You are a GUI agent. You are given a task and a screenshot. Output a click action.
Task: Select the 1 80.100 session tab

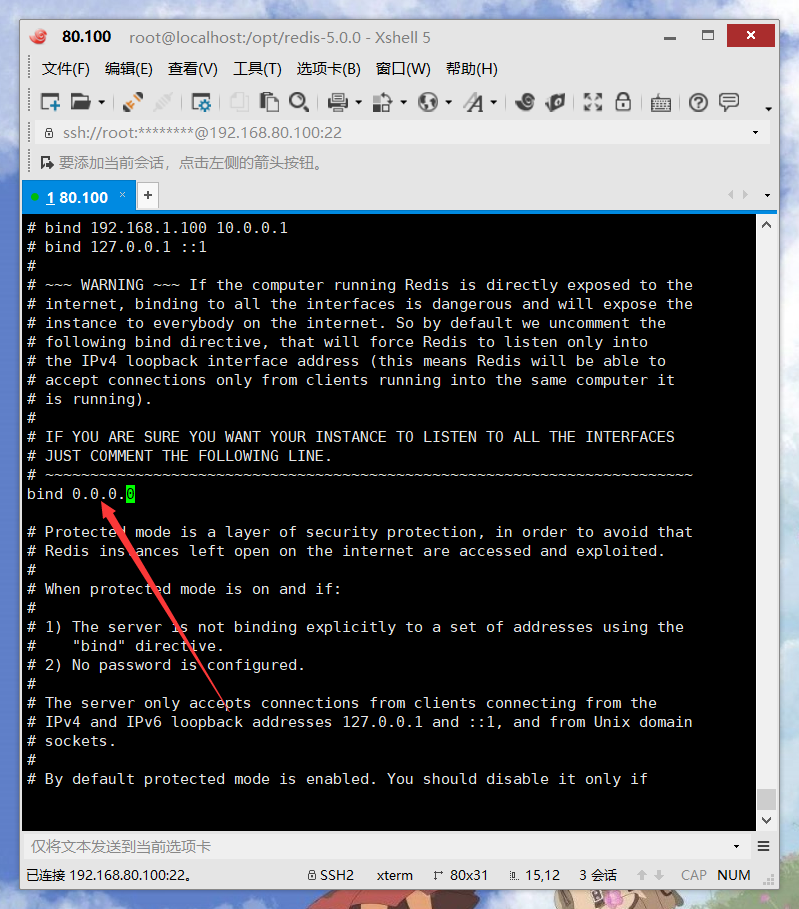[77, 198]
